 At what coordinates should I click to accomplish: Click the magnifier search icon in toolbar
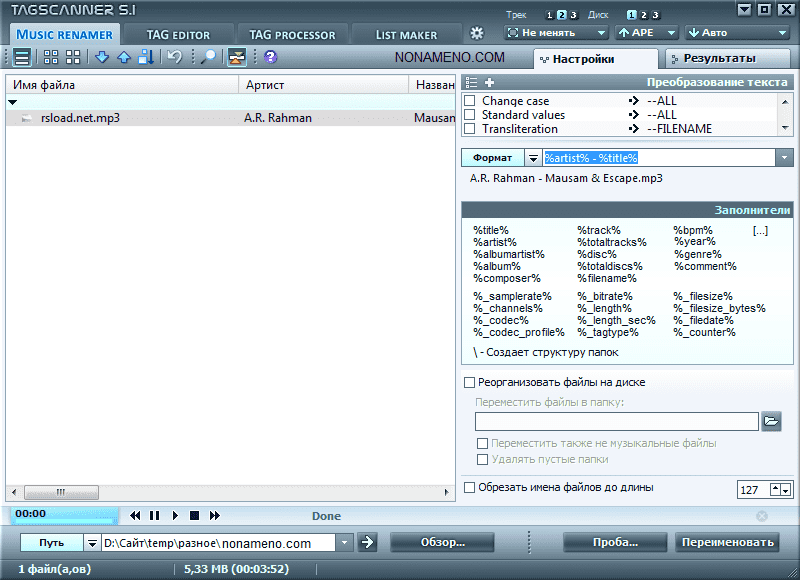pyautogui.click(x=208, y=57)
